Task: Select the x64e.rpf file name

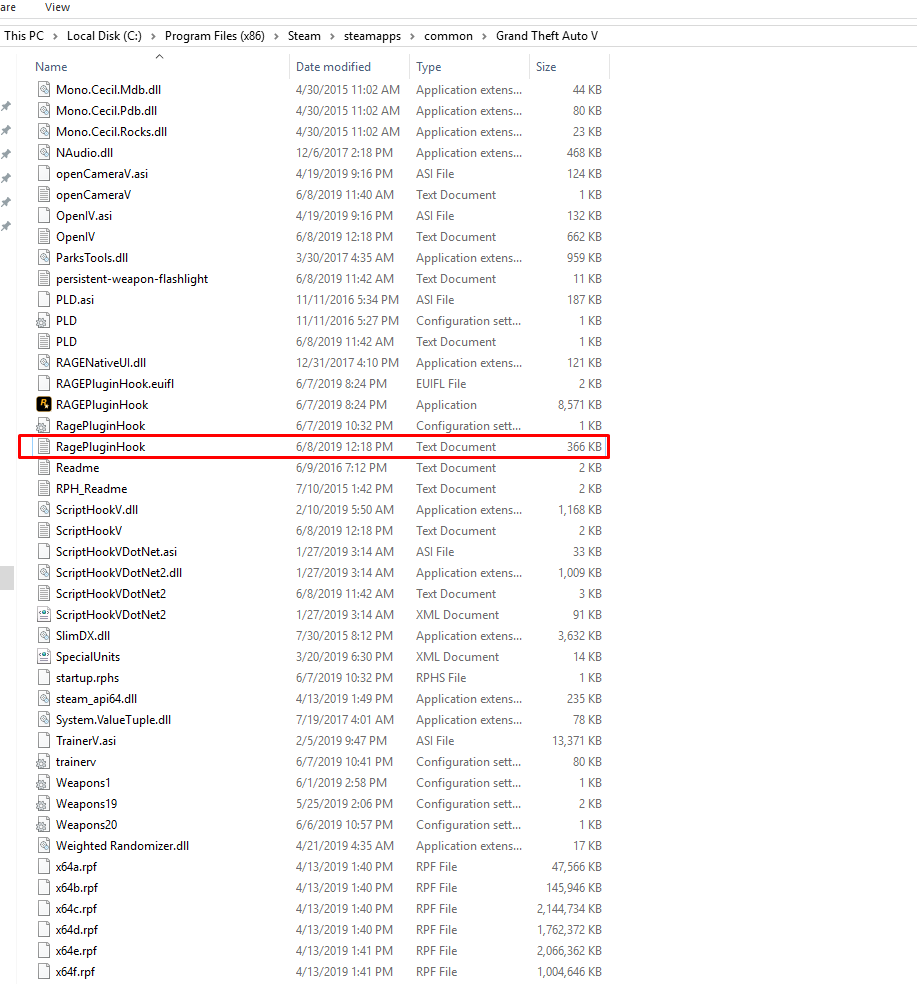Action: tap(77, 951)
